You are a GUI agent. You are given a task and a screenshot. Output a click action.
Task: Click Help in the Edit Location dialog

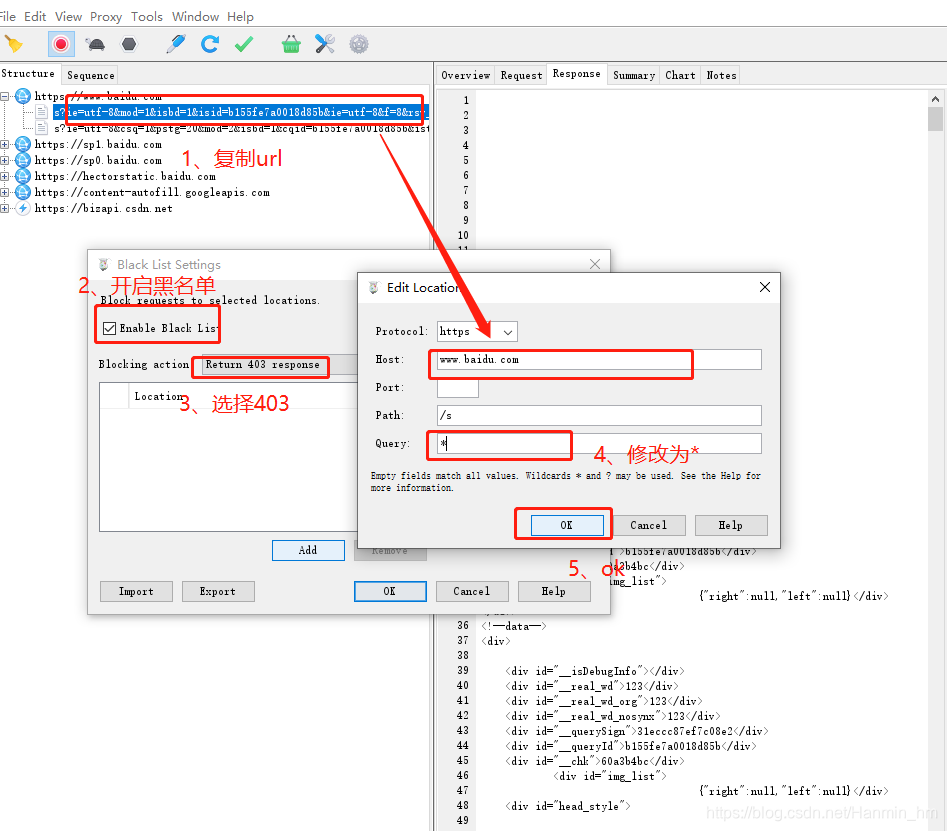pyautogui.click(x=731, y=525)
